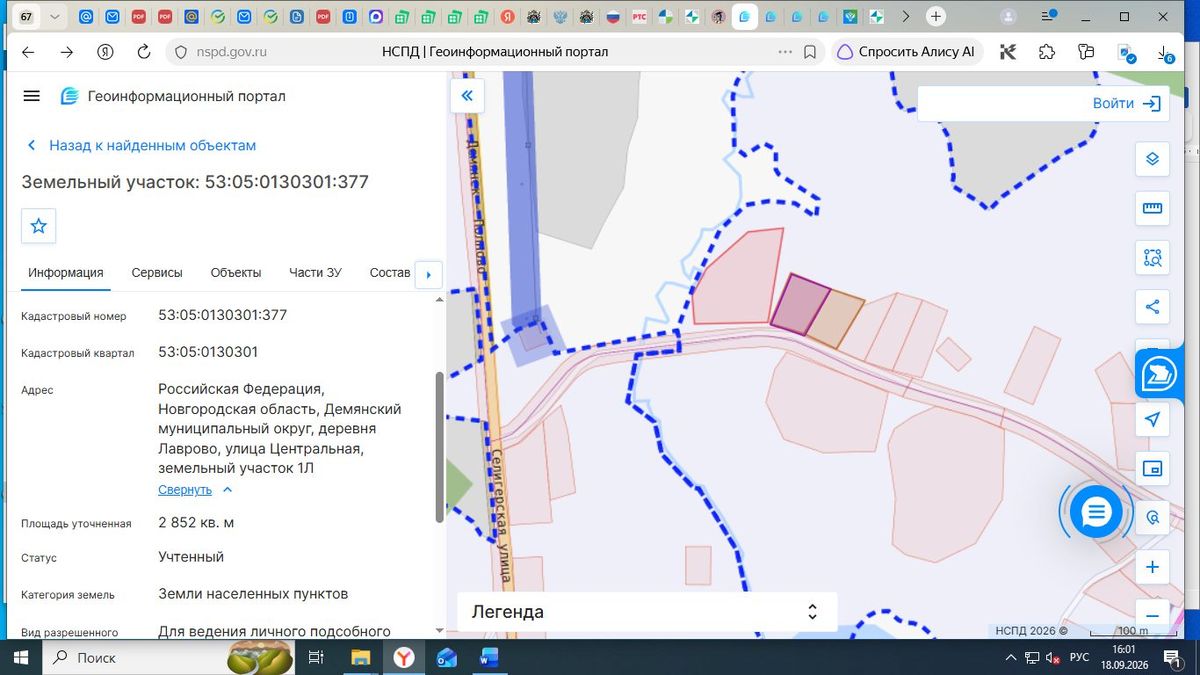Zoom in on the map with plus
Screen dimensions: 1200x675
click(x=1152, y=567)
